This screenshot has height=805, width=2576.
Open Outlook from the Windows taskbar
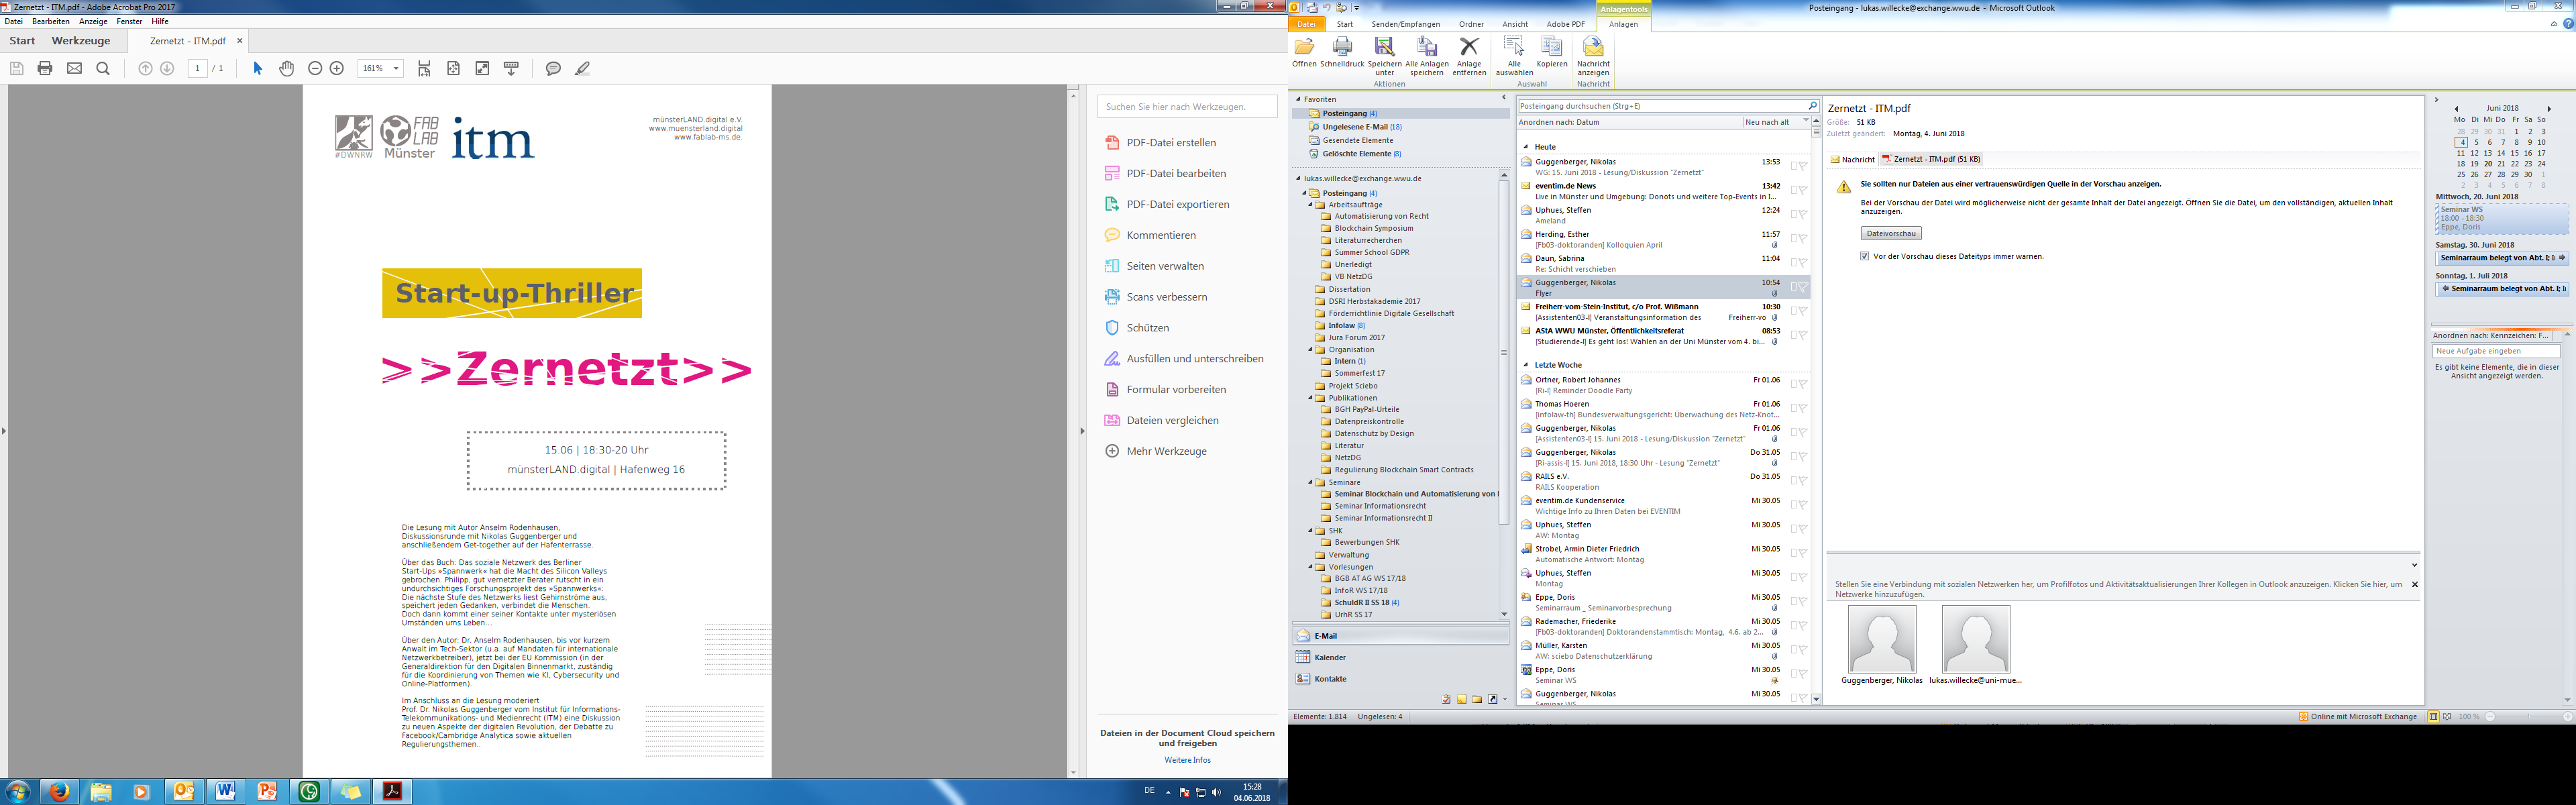(x=183, y=791)
